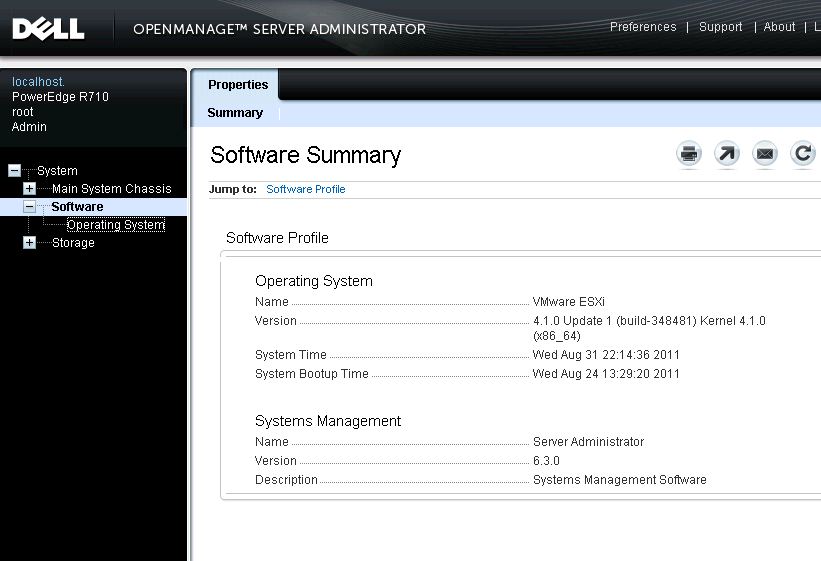Viewport: 821px width, 561px height.
Task: Click the VMware ESXi name value
Action: tap(569, 302)
